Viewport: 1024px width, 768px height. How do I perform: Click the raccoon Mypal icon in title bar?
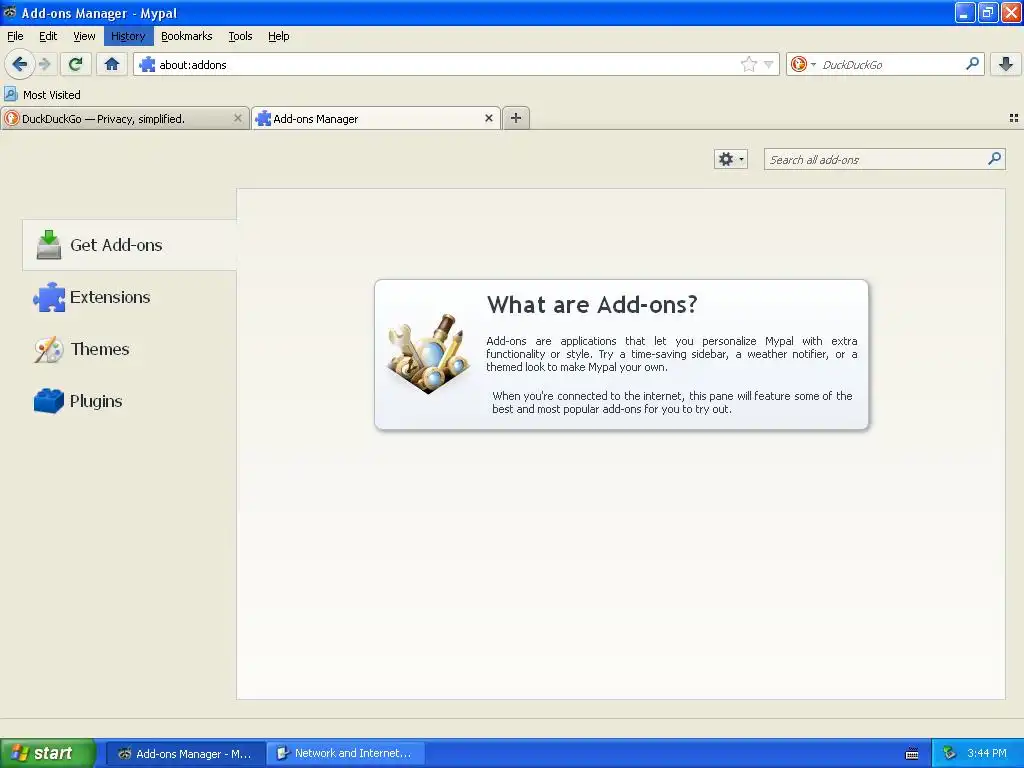[10, 12]
